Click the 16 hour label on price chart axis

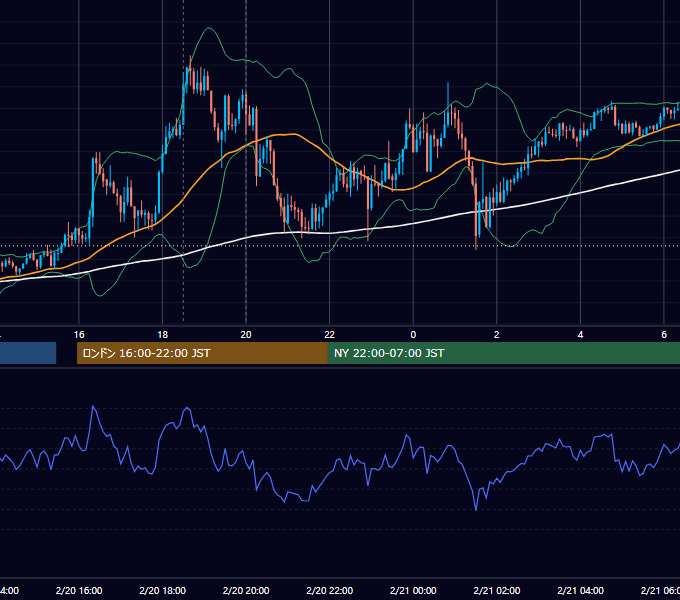[79, 335]
